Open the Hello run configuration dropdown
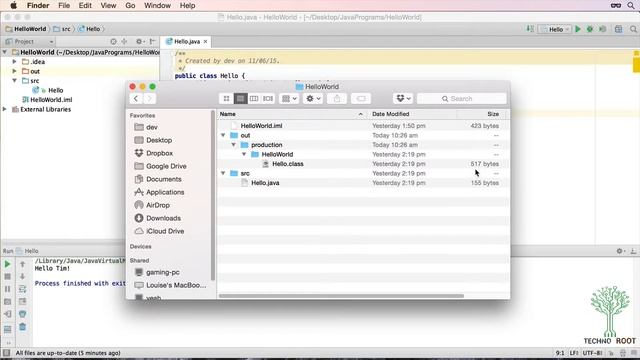 click(555, 29)
